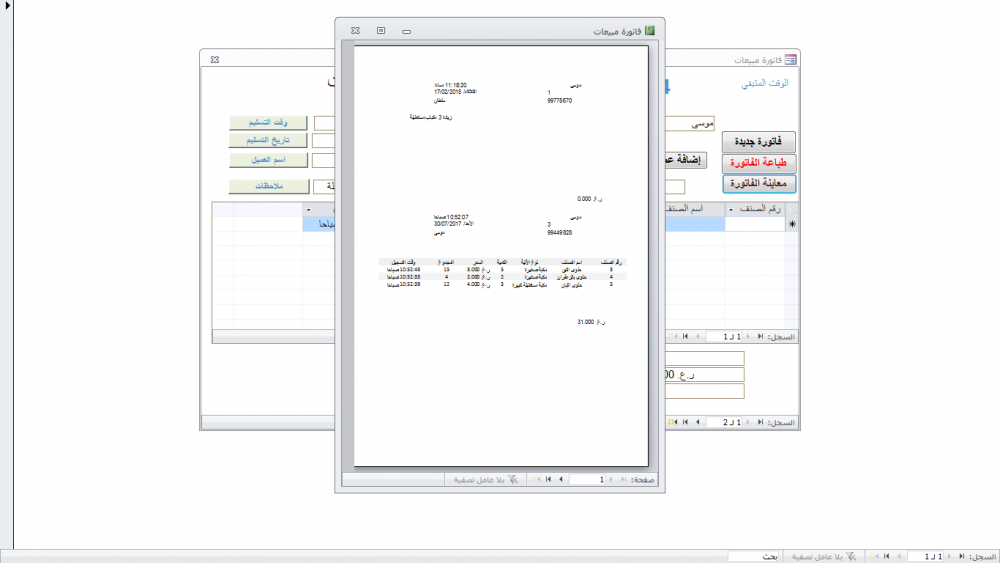Screen dimensions: 1000x563
Task: Click the filter icon in print preview footer
Action: (513, 480)
